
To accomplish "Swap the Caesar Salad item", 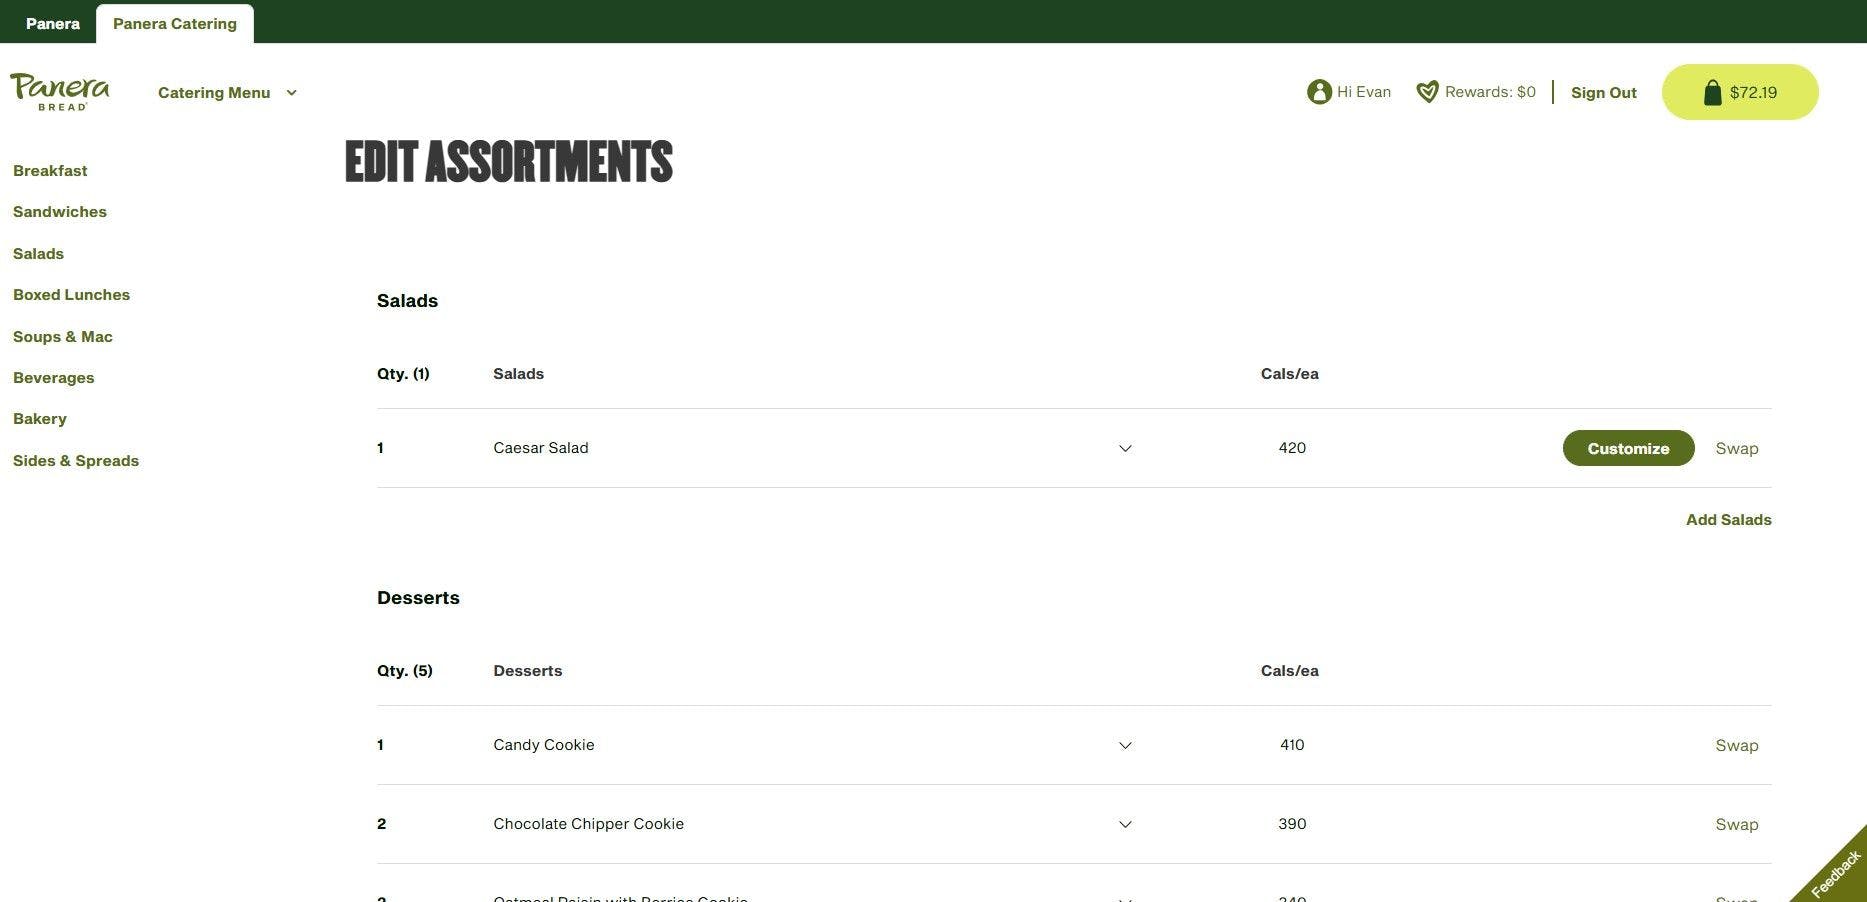I will (x=1736, y=448).
